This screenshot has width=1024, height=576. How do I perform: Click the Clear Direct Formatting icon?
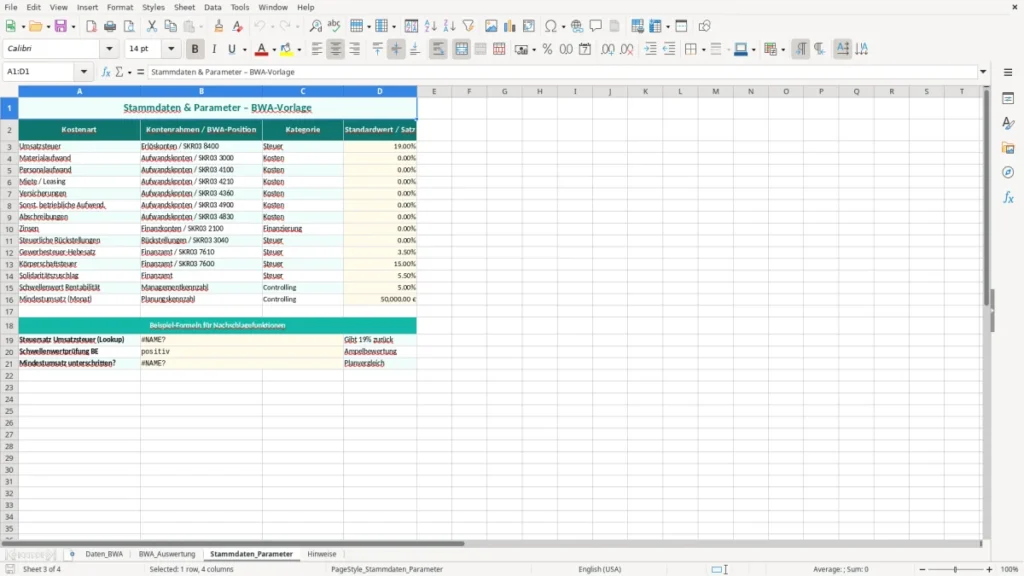click(x=238, y=26)
